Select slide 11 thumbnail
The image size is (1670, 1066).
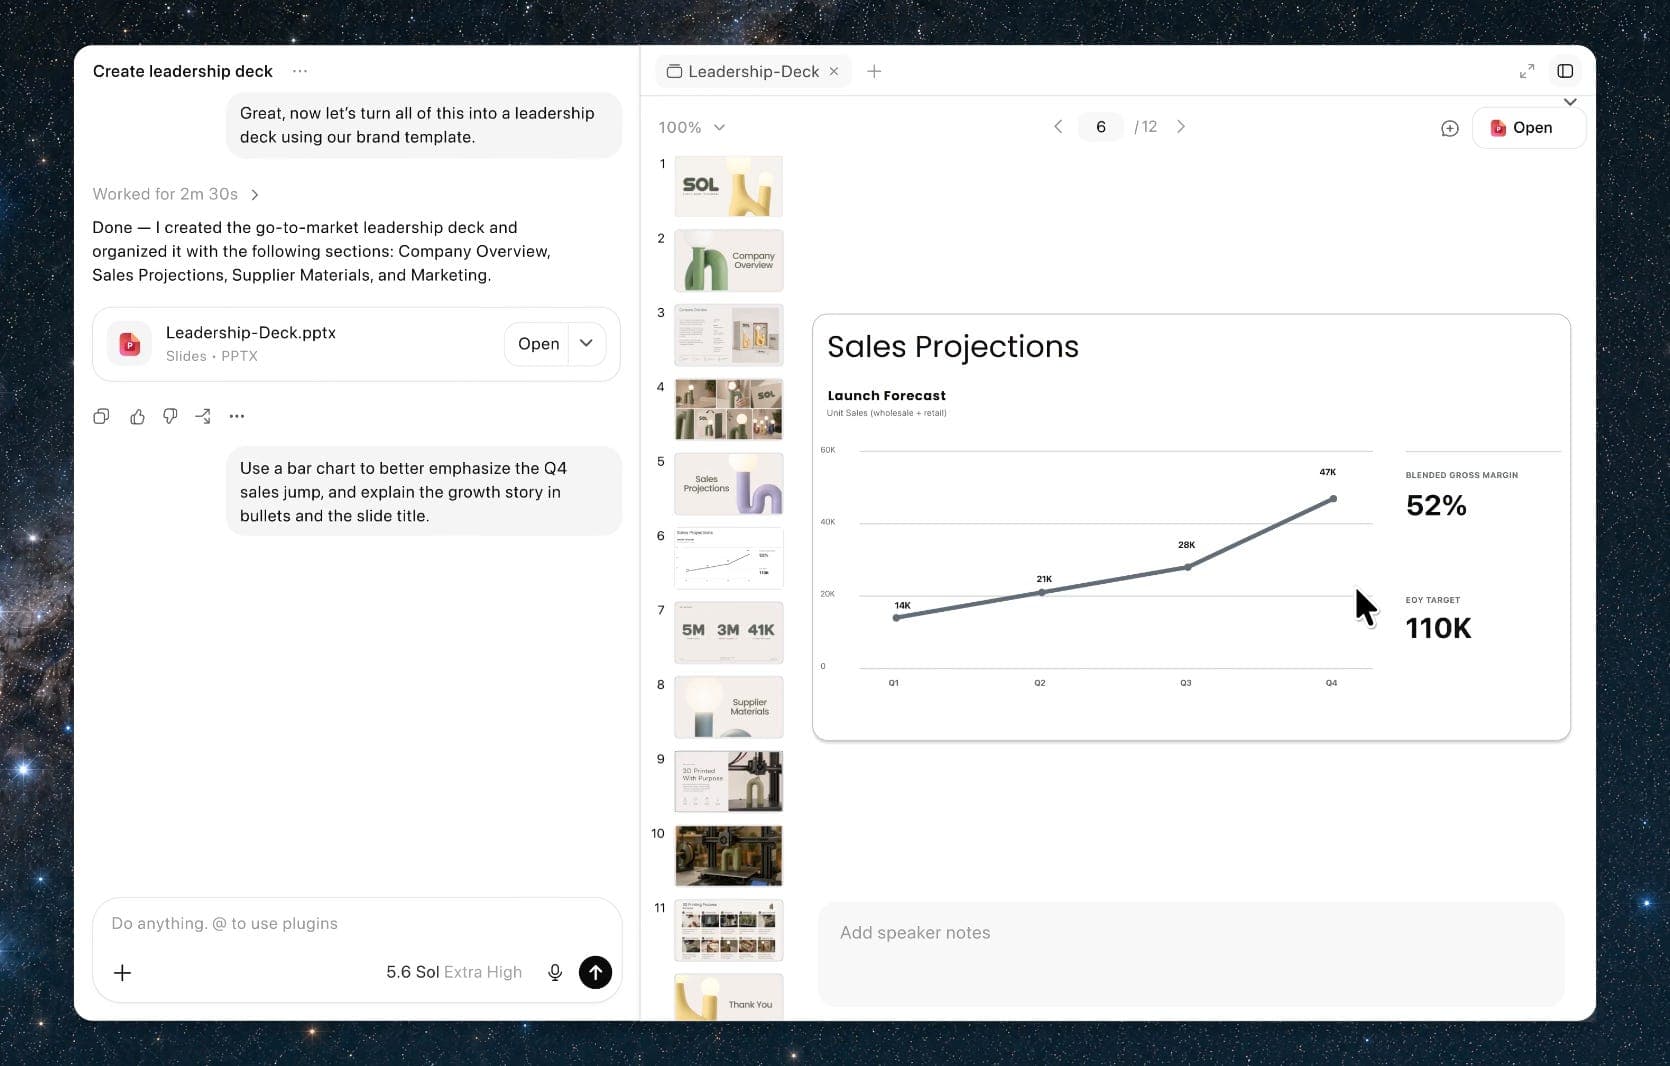[x=729, y=930]
